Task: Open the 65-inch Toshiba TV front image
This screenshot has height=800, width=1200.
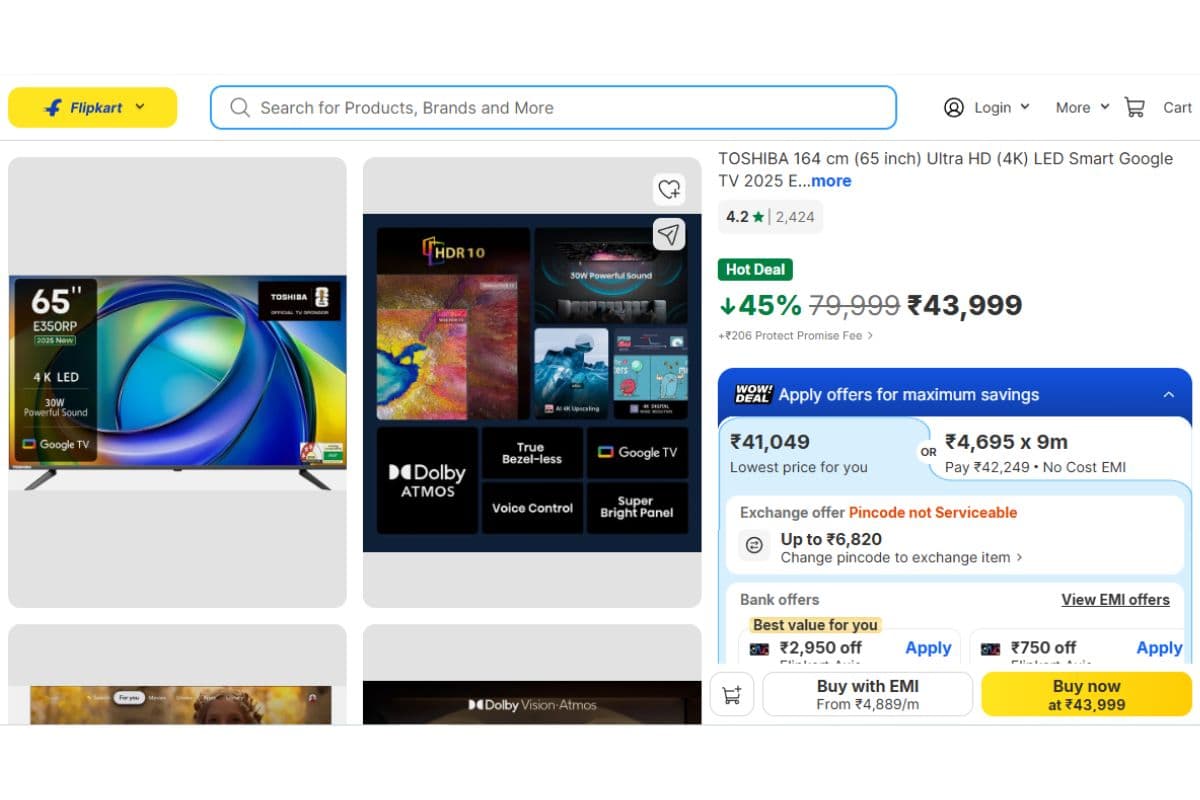Action: pos(178,382)
